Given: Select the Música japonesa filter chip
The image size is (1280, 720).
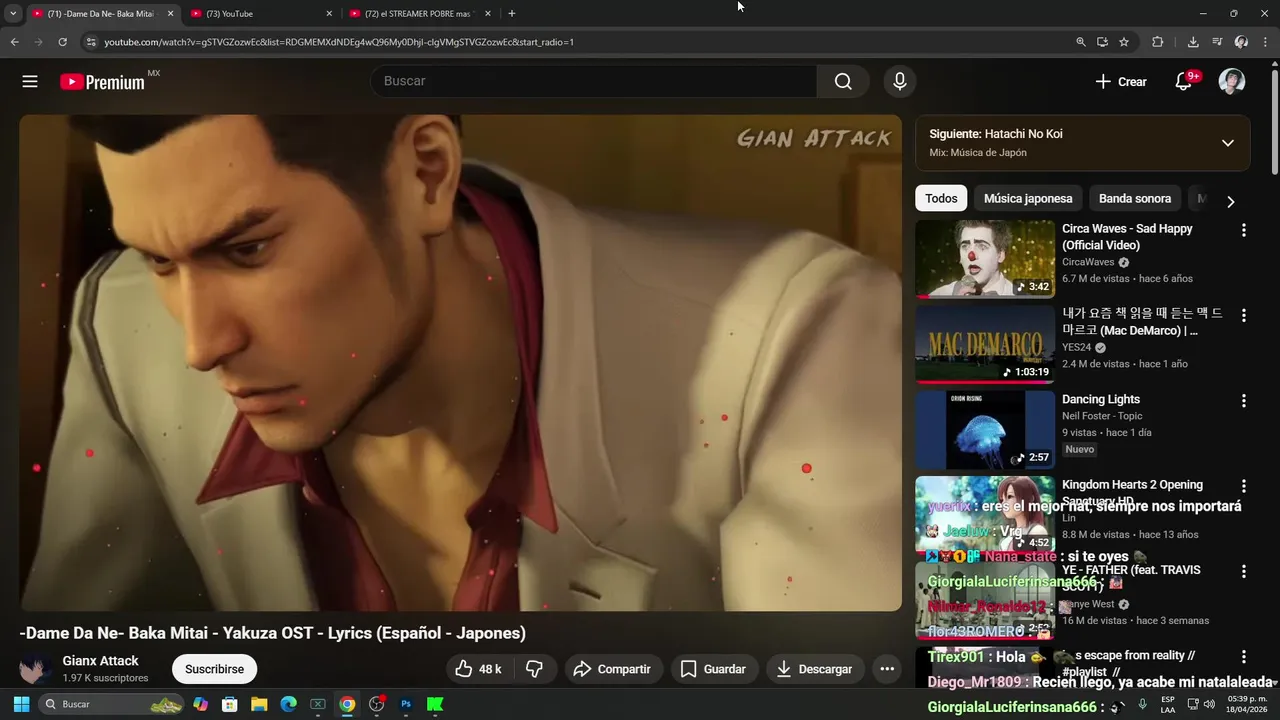Looking at the screenshot, I should 1028,198.
